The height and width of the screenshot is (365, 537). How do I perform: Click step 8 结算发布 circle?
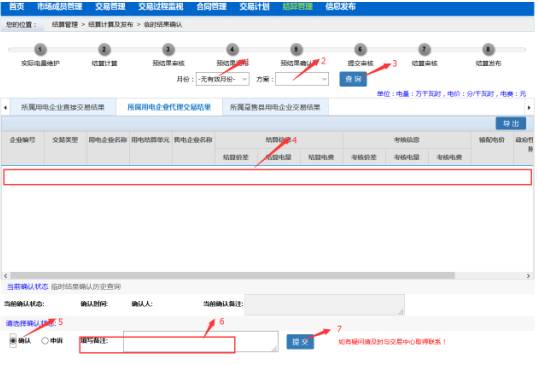[x=488, y=50]
